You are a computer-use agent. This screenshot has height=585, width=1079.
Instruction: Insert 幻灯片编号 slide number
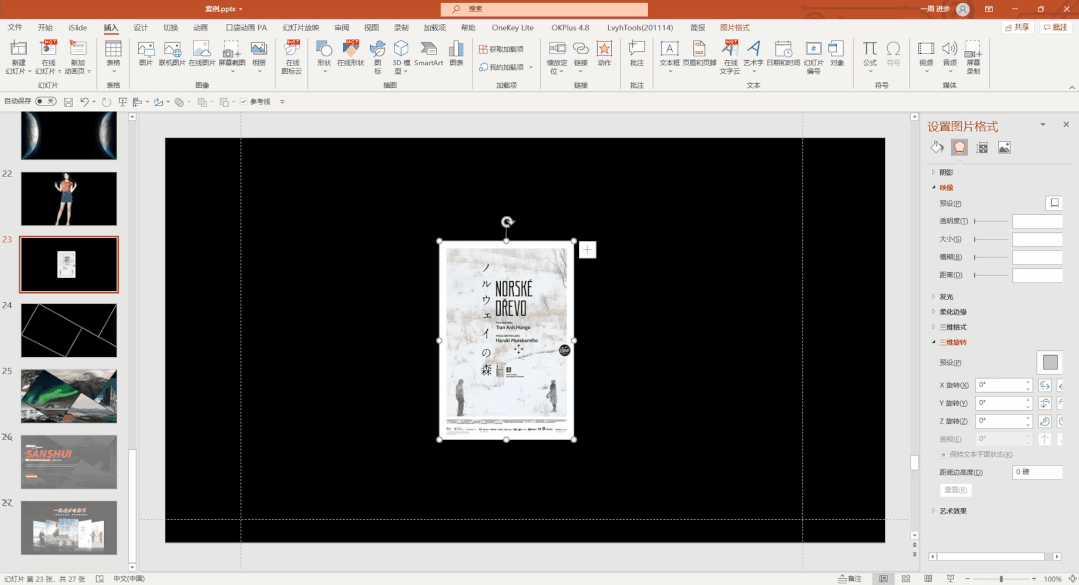[813, 56]
